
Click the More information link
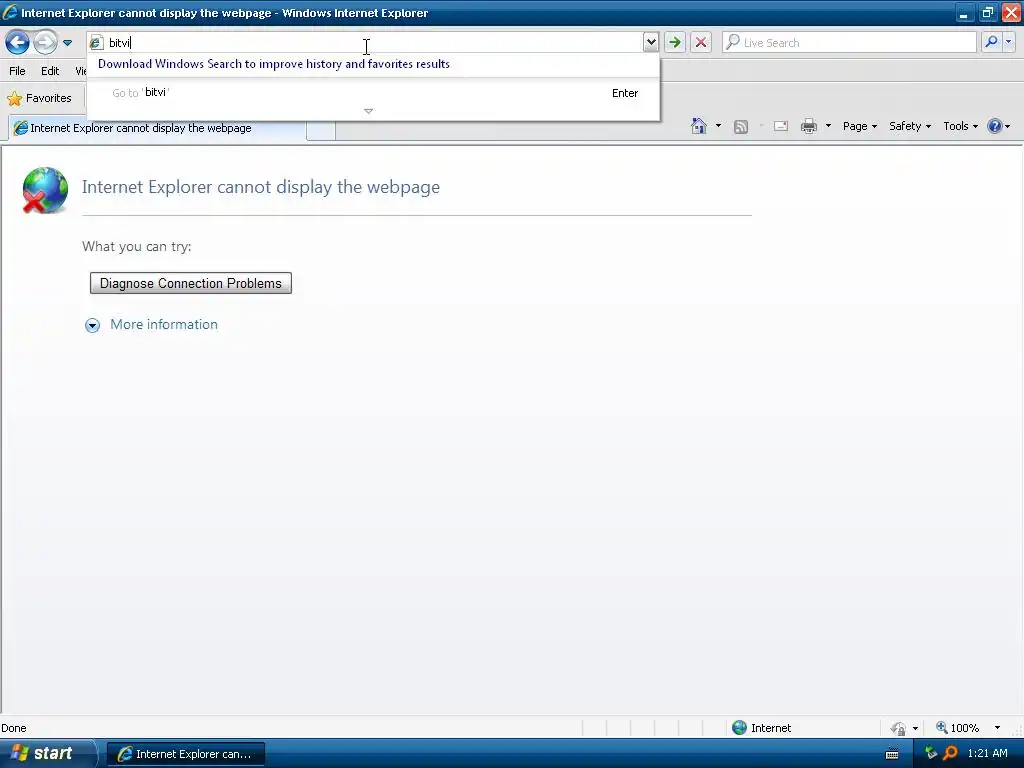[164, 325]
